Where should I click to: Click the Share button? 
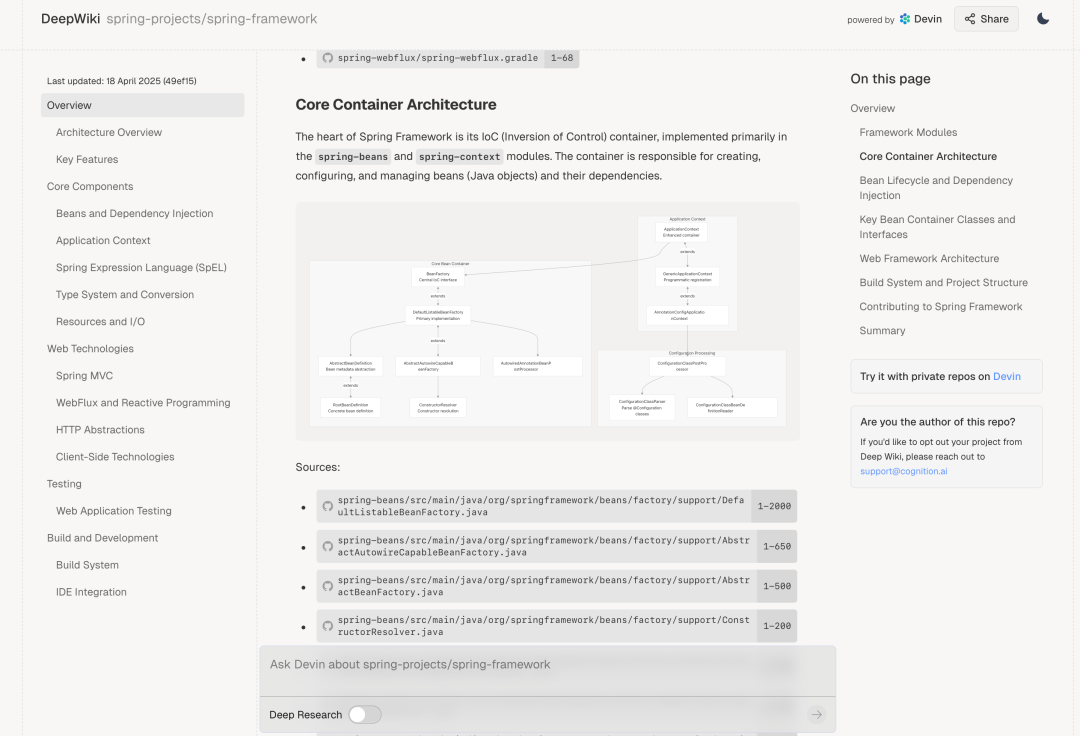pyautogui.click(x=986, y=19)
